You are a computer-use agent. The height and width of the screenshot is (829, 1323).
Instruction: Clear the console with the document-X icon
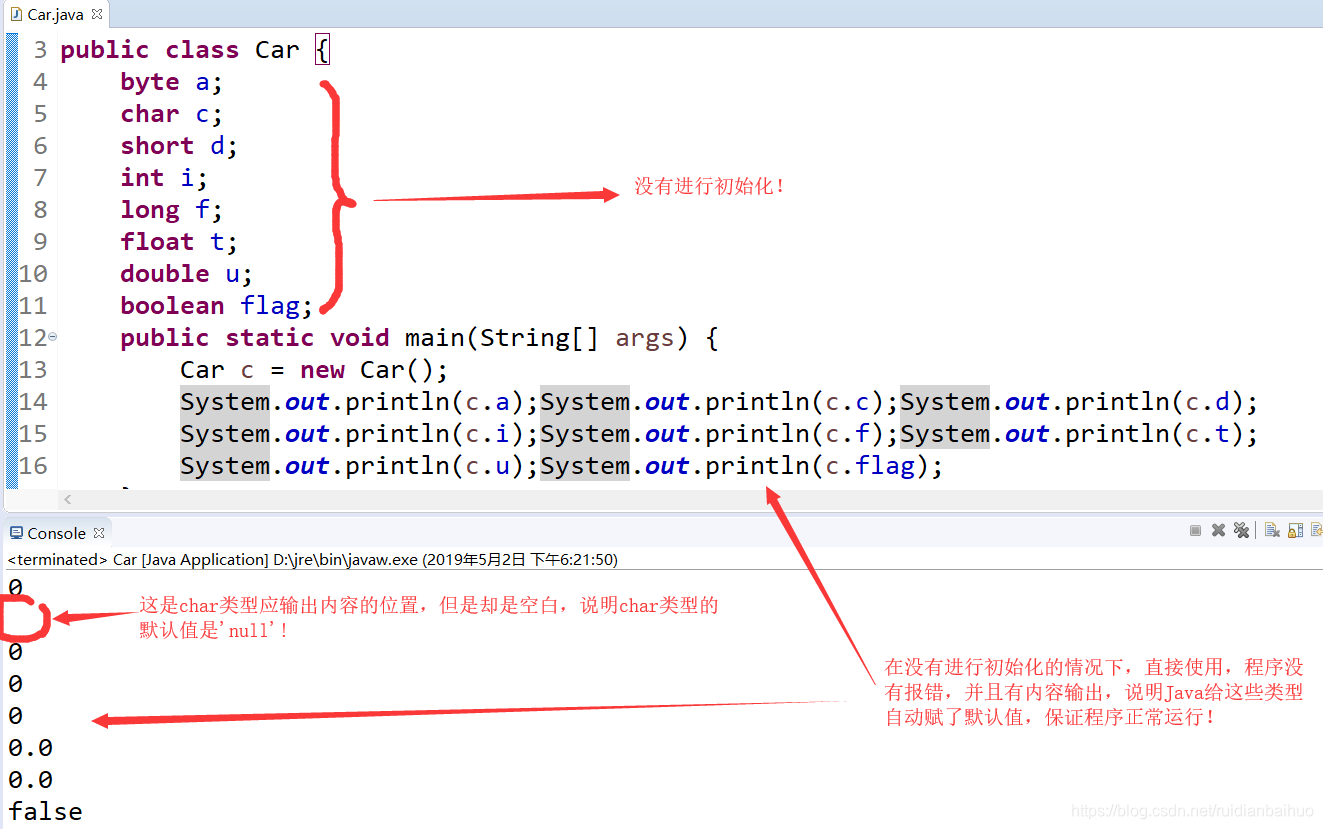1272,531
